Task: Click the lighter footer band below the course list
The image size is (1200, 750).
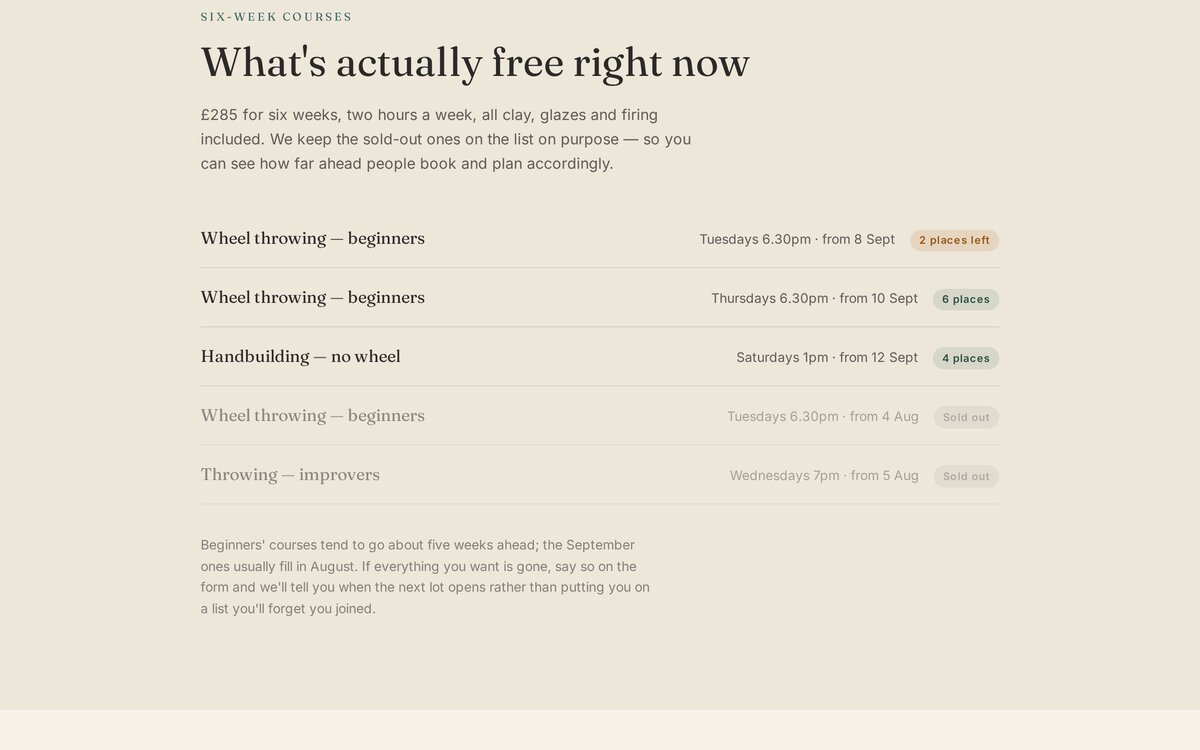Action: [x=600, y=730]
